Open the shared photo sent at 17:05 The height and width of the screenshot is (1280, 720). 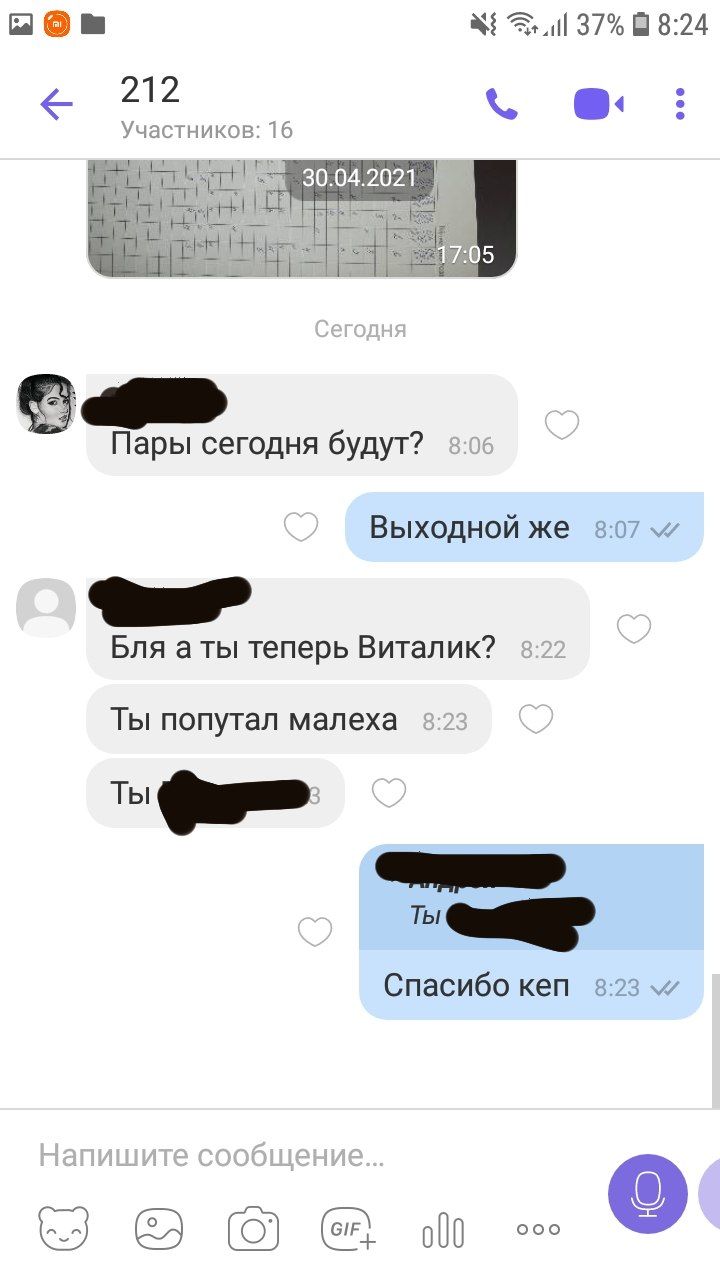coord(301,218)
